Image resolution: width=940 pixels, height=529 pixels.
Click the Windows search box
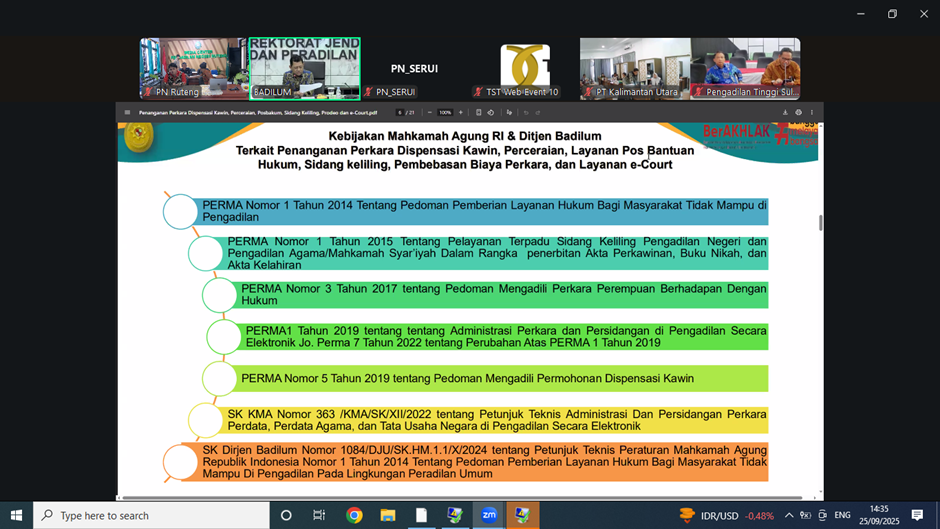[152, 515]
